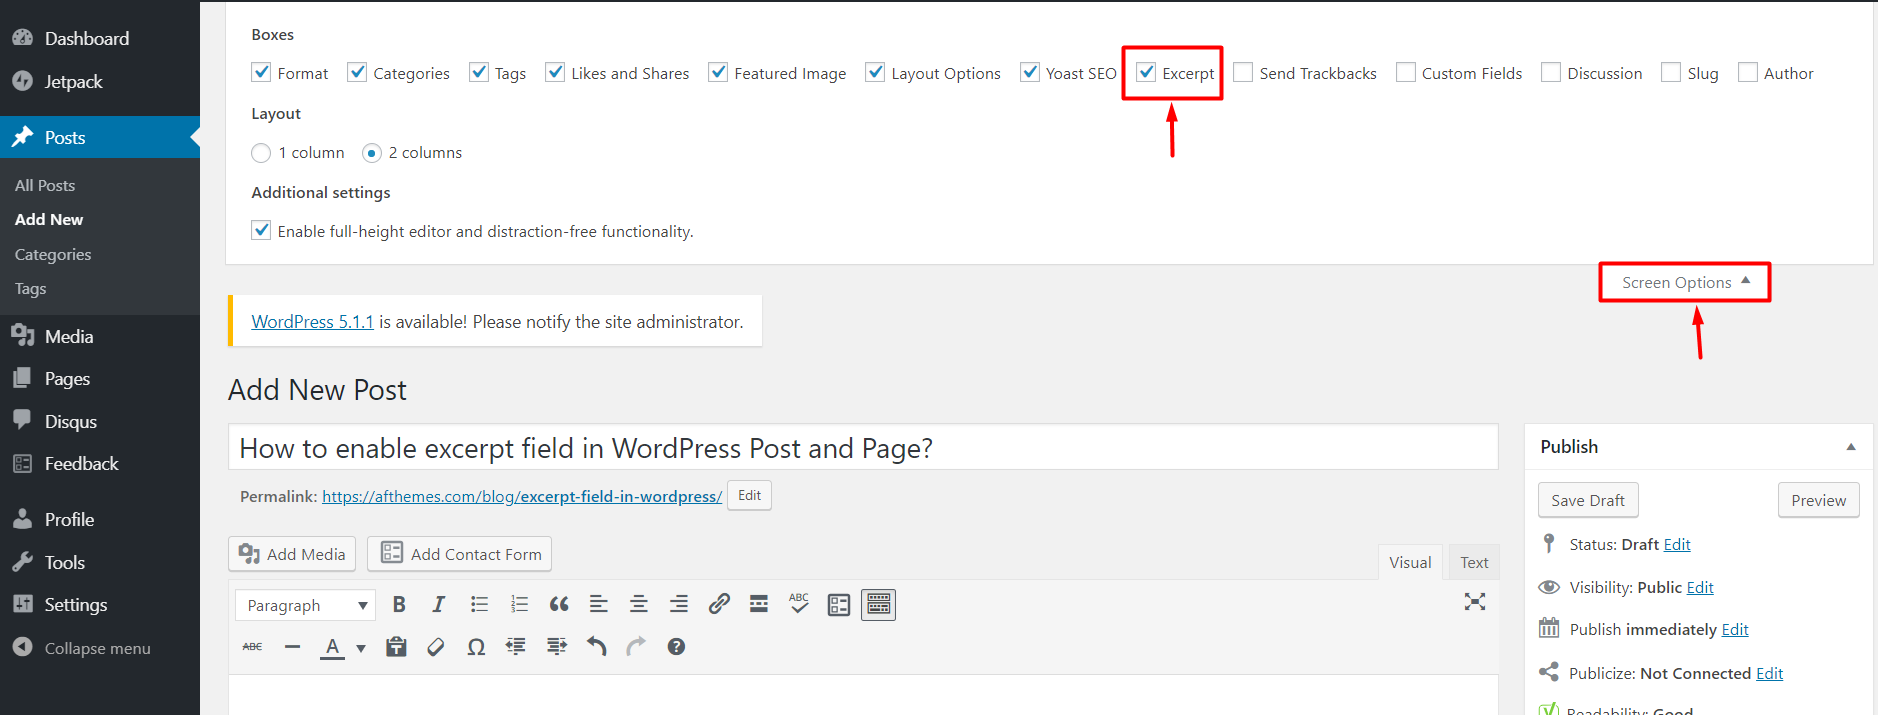
Task: Insert a horizontal line
Action: tap(292, 647)
